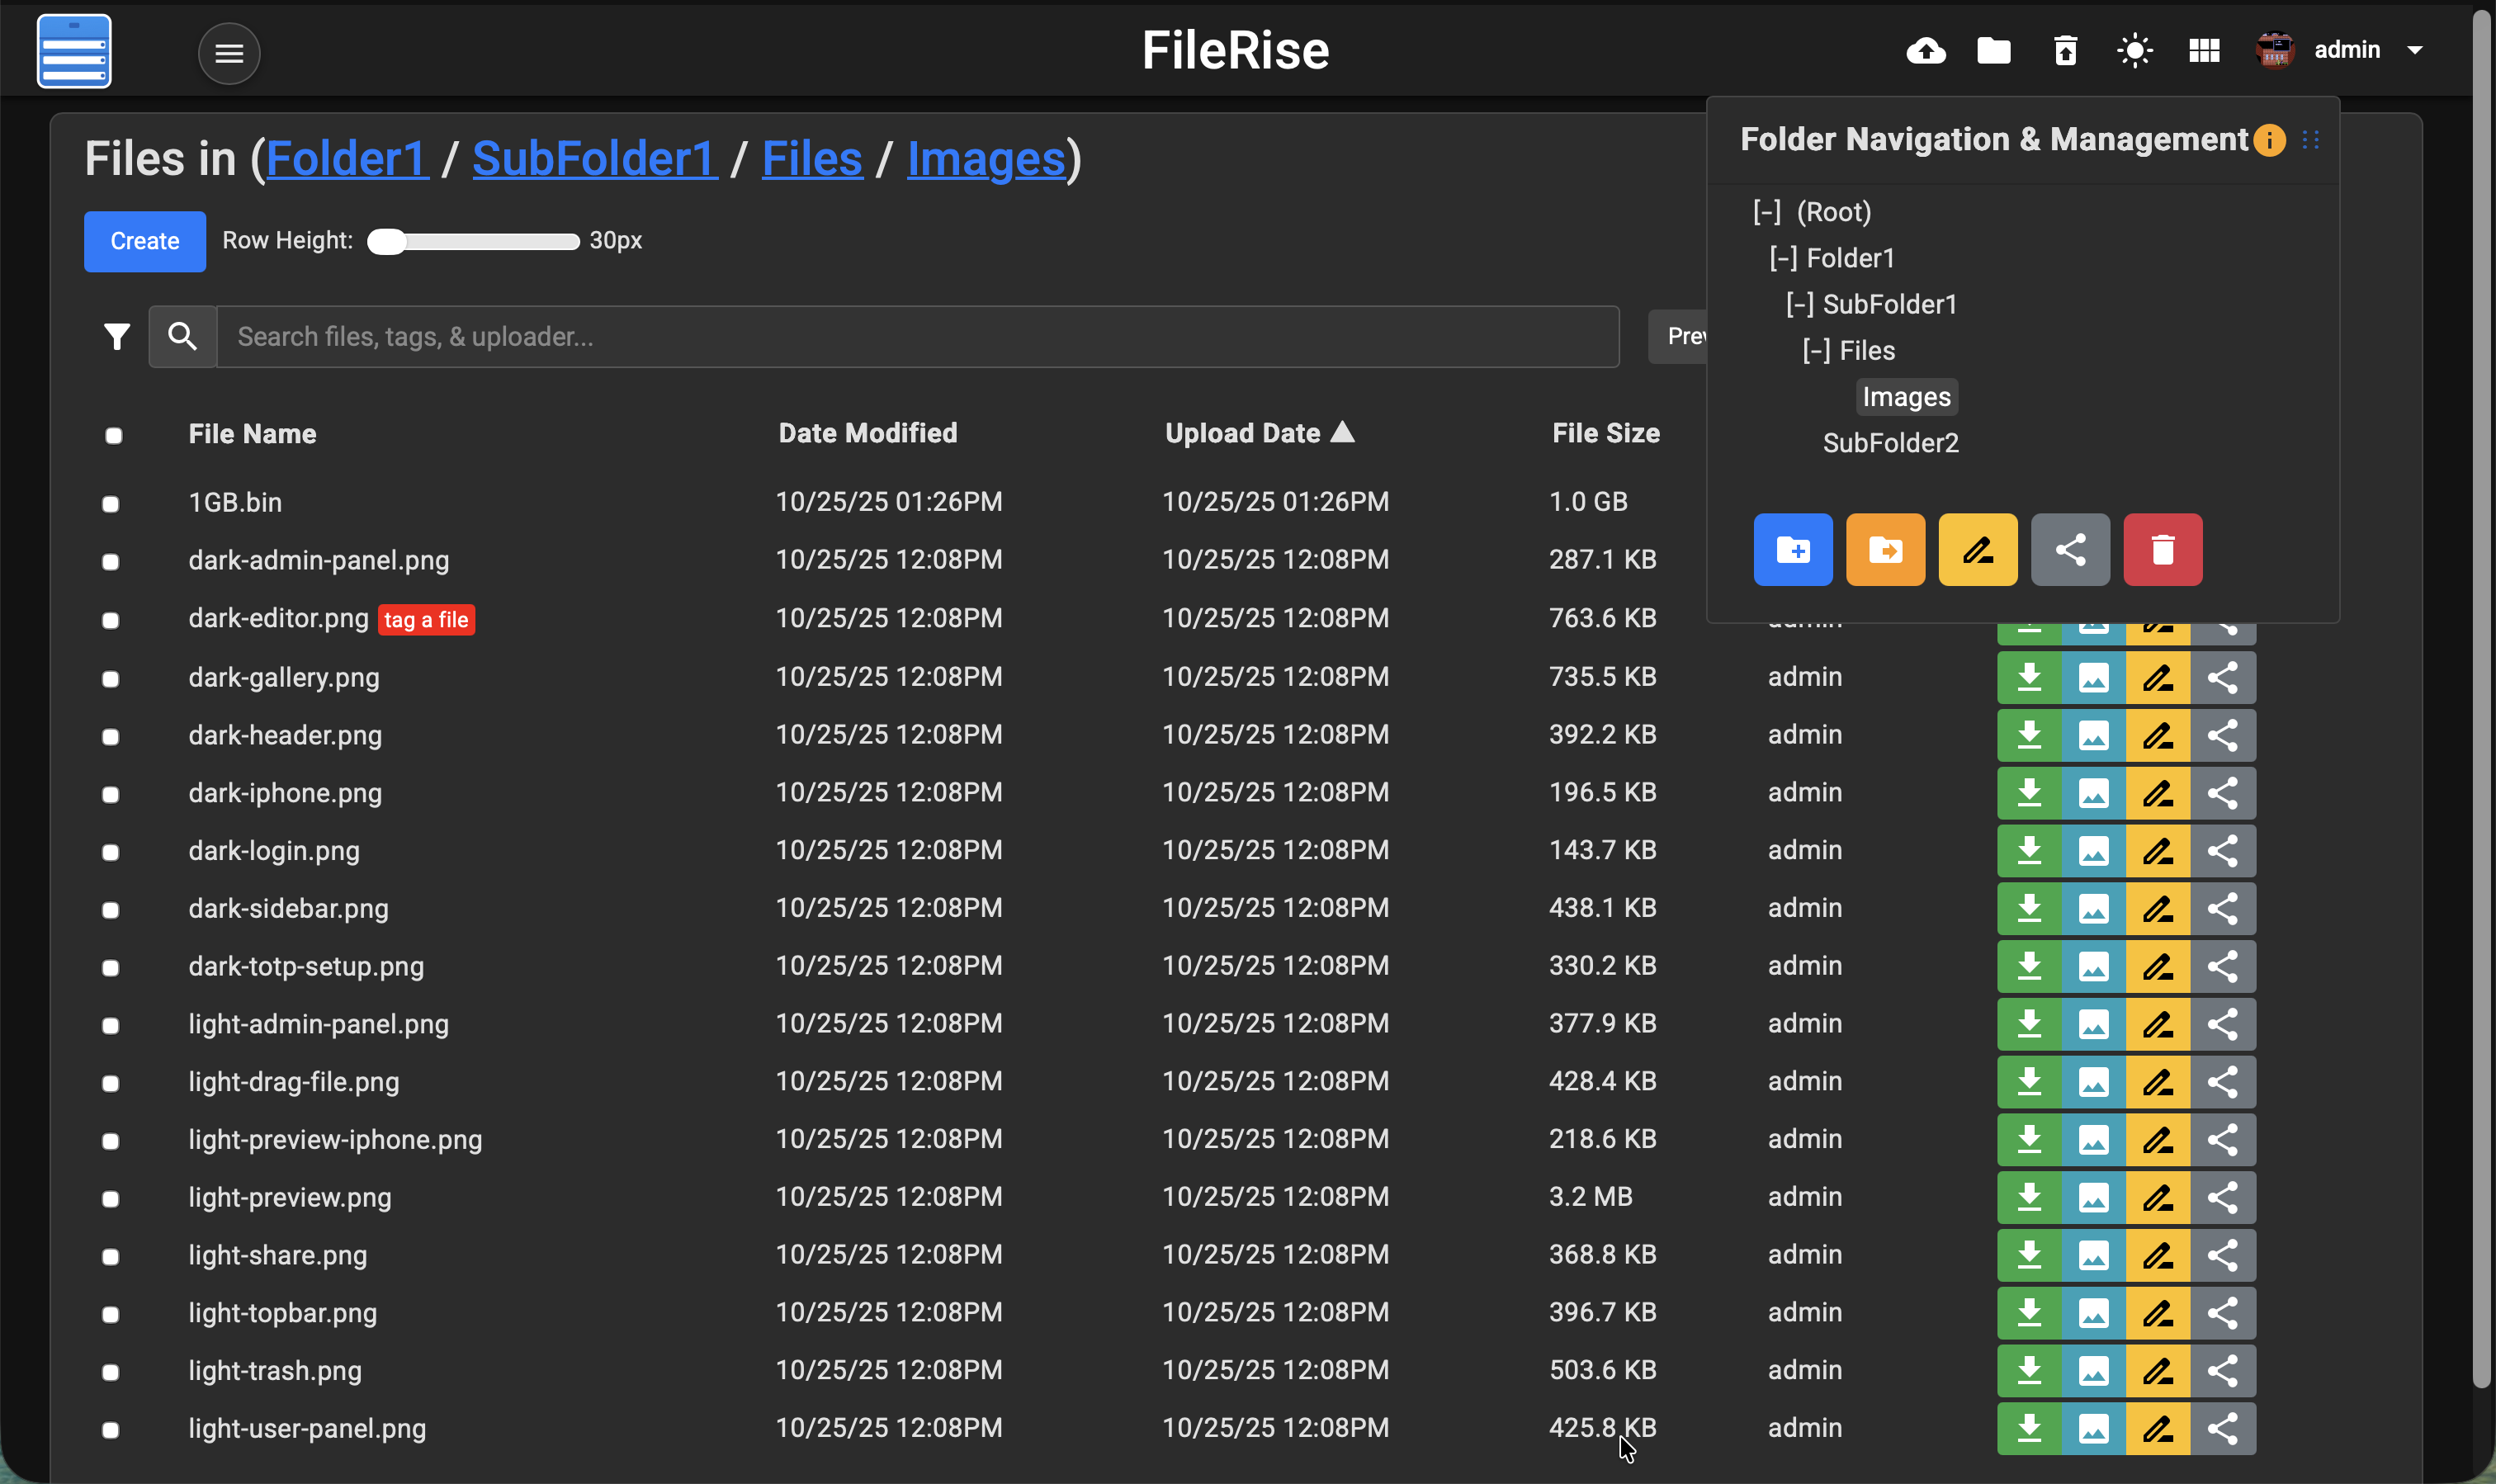Download dark-gallery.png using green download icon
This screenshot has width=2496, height=1484.
point(2028,678)
